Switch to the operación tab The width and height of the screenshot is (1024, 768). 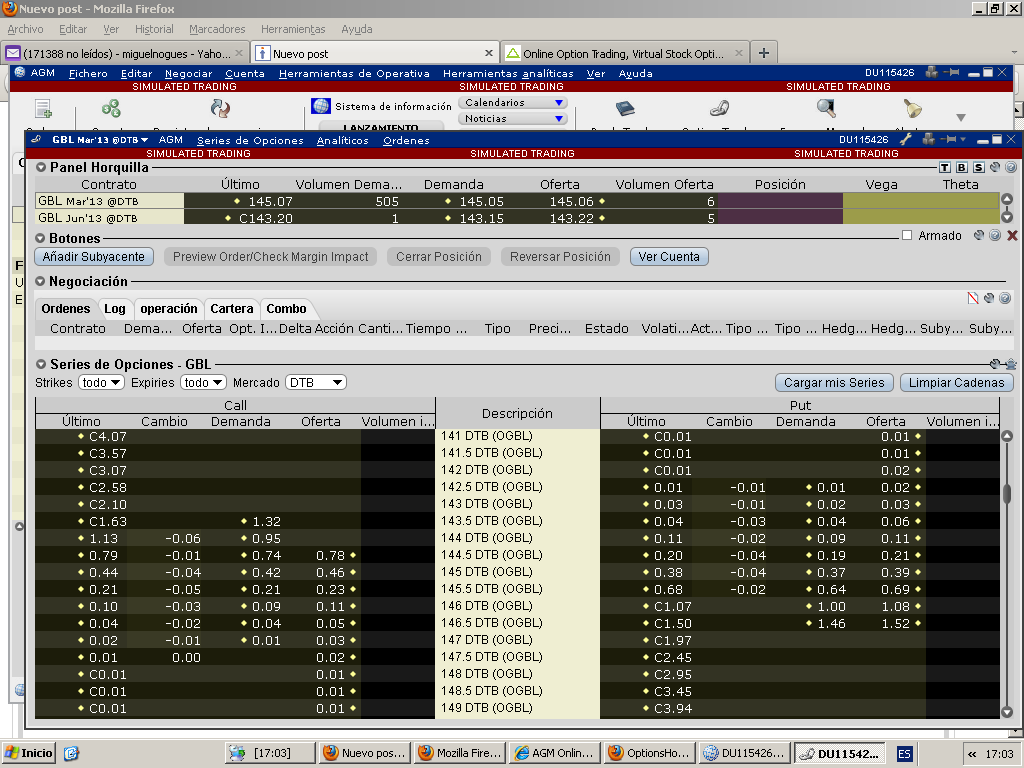[168, 309]
